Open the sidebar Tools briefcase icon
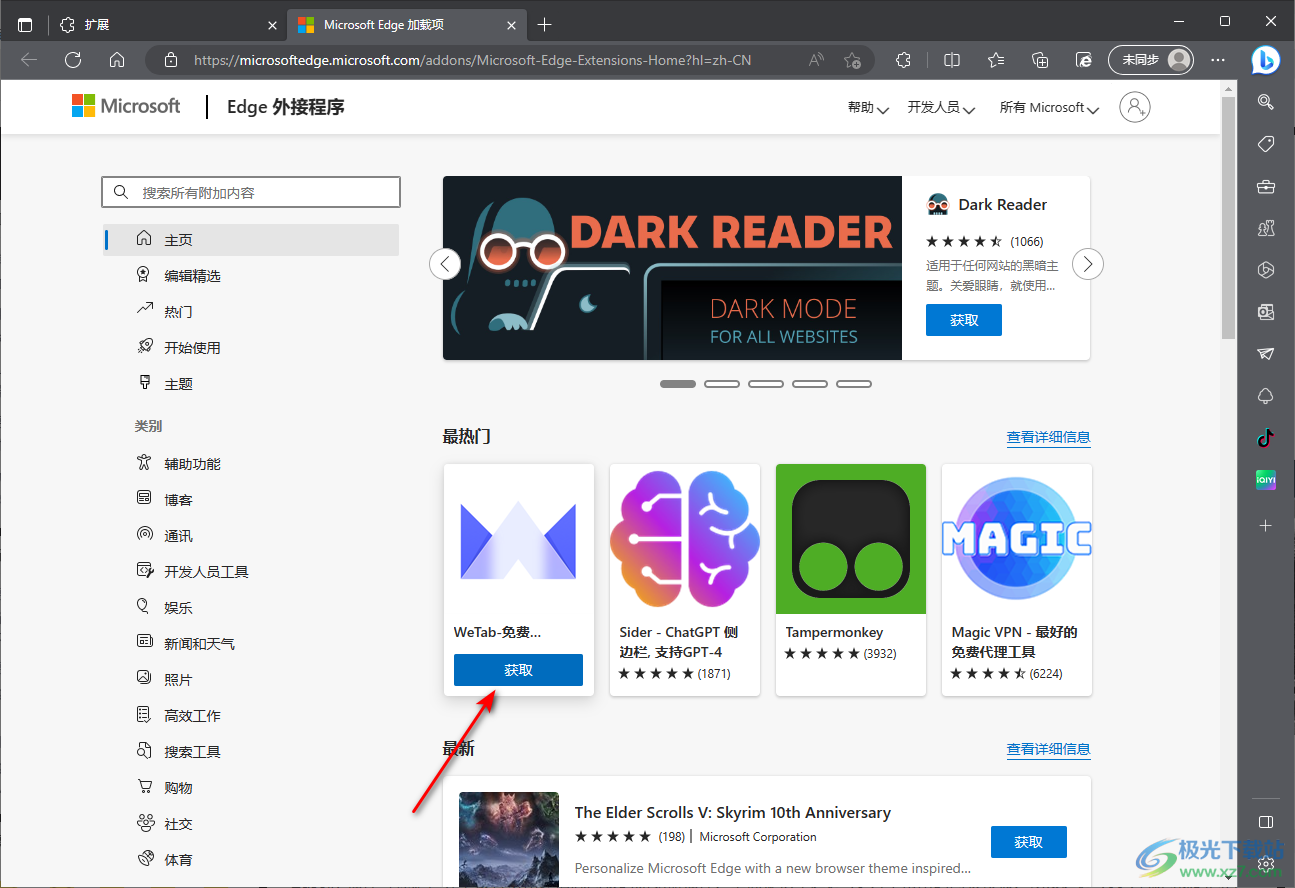This screenshot has width=1295, height=888. click(1266, 186)
